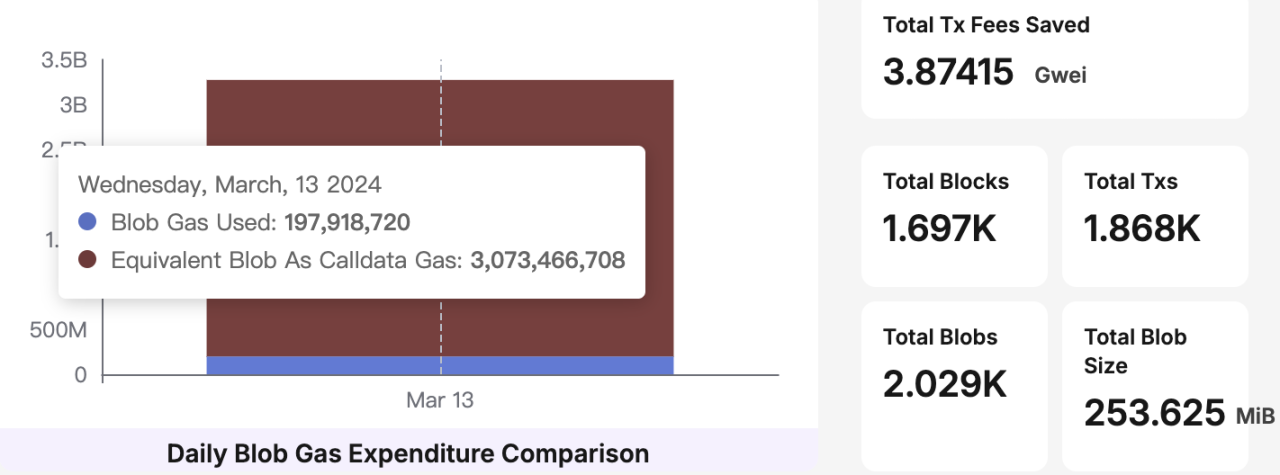
Task: Click the 1.868K transactions value
Action: (x=1143, y=229)
